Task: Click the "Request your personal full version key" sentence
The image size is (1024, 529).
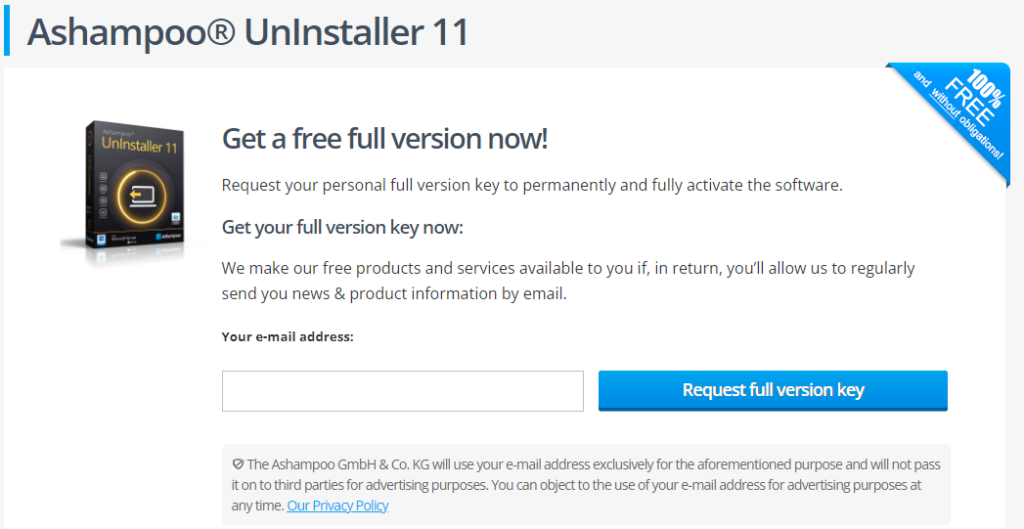Action: click(533, 185)
